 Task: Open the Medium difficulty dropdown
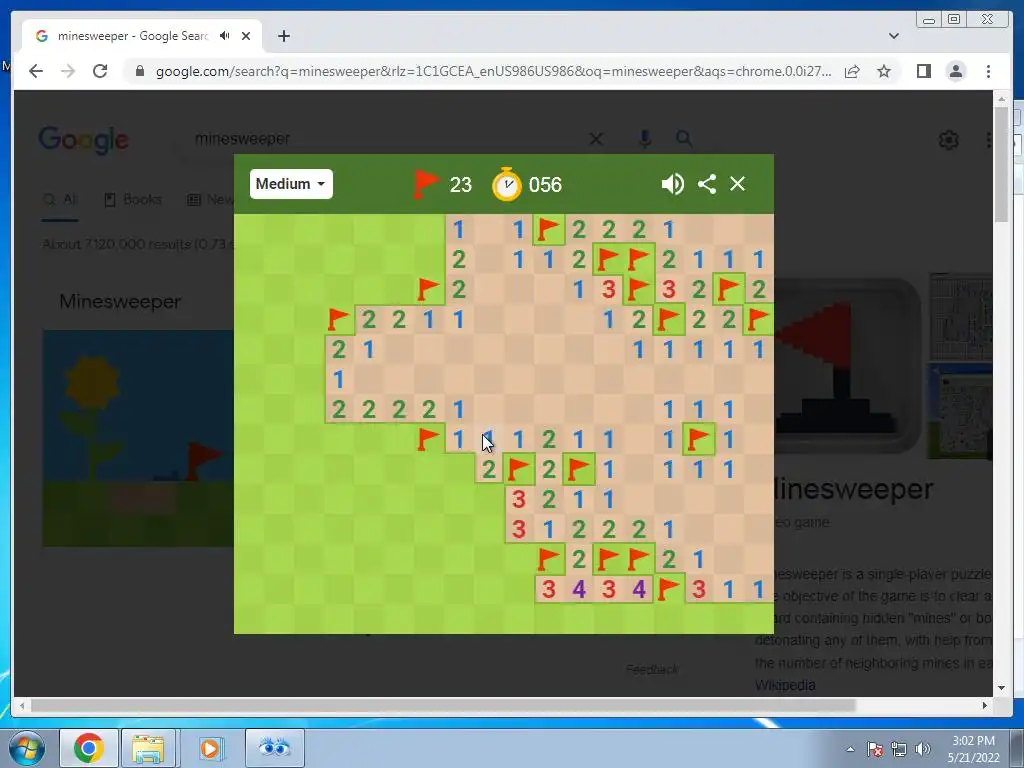[x=291, y=184]
